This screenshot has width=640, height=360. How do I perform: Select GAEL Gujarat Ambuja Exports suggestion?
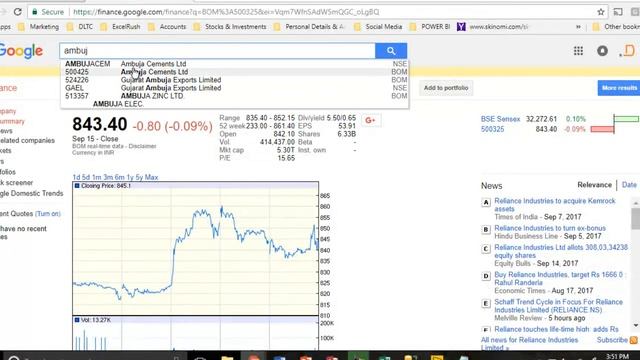click(x=235, y=88)
